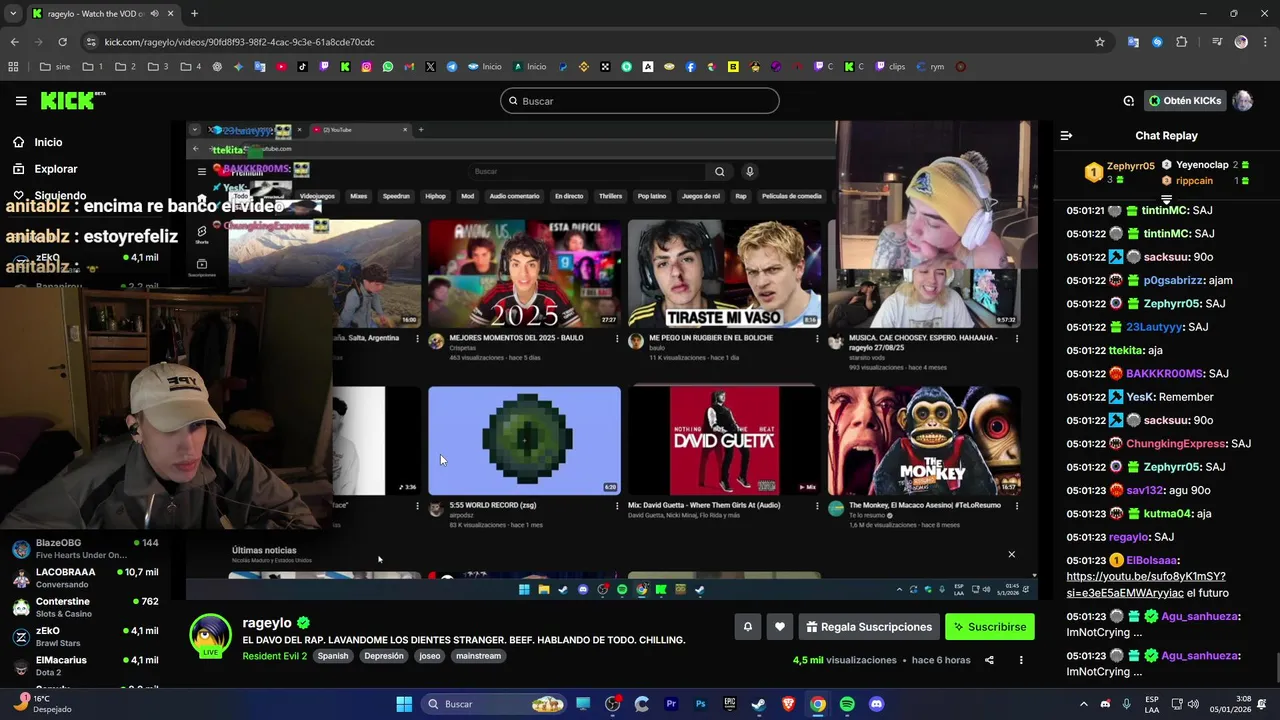Viewport: 1280px width, 720px height.
Task: Open BlazeOBG channel in sidebar
Action: click(x=85, y=548)
